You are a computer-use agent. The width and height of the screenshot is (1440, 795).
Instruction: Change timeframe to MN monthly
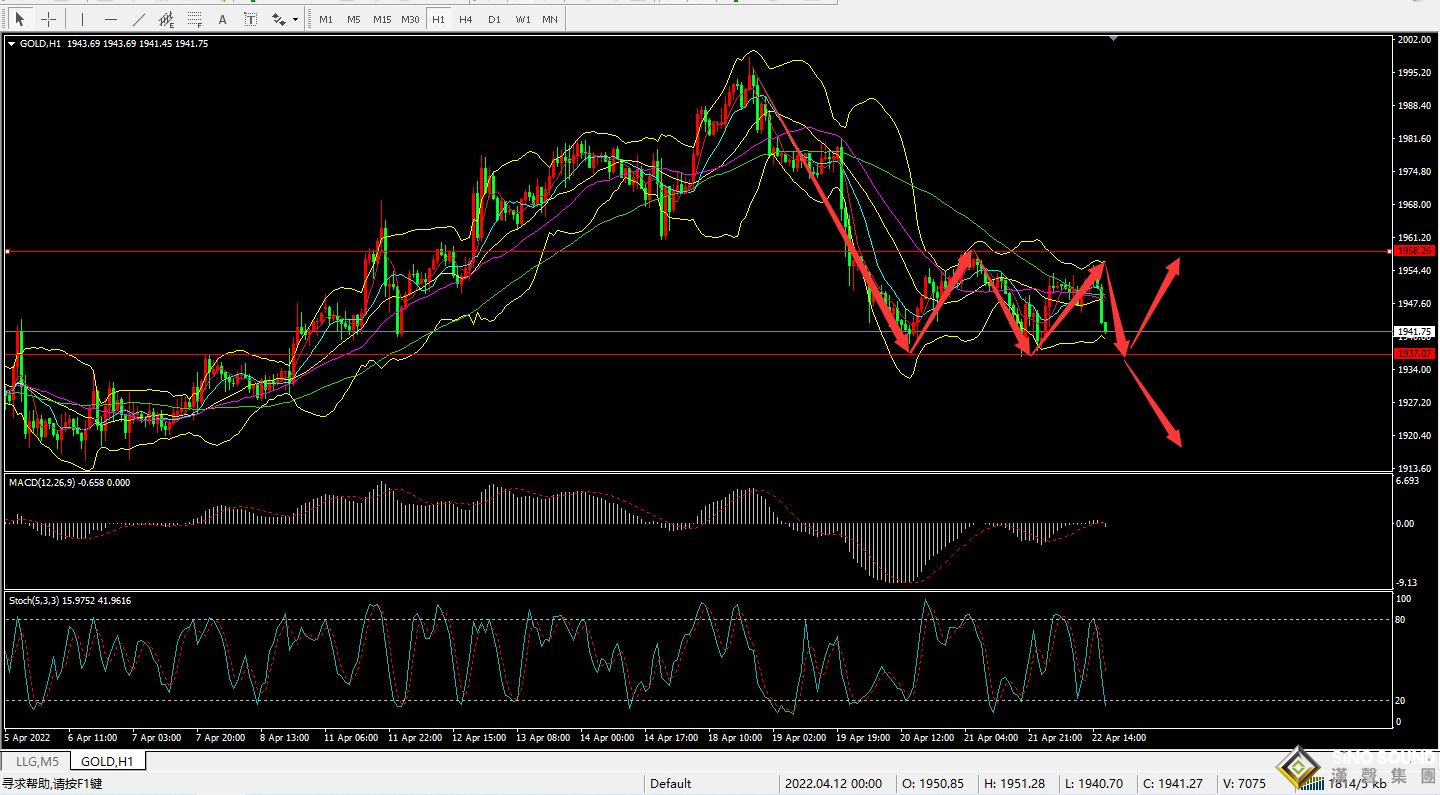point(550,19)
